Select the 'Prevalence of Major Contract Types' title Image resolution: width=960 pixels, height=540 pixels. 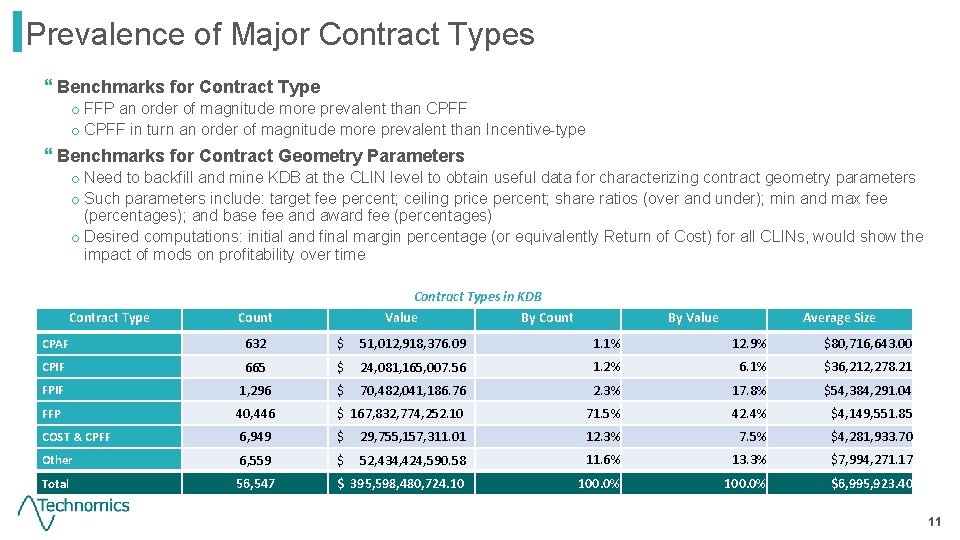280,34
